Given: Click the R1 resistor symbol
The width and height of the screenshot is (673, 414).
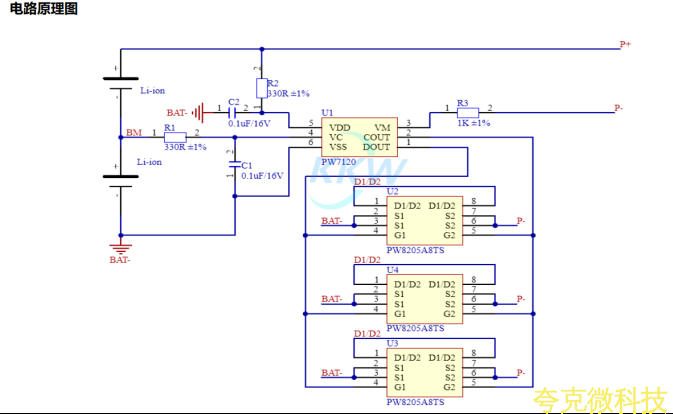Looking at the screenshot, I should [x=175, y=137].
